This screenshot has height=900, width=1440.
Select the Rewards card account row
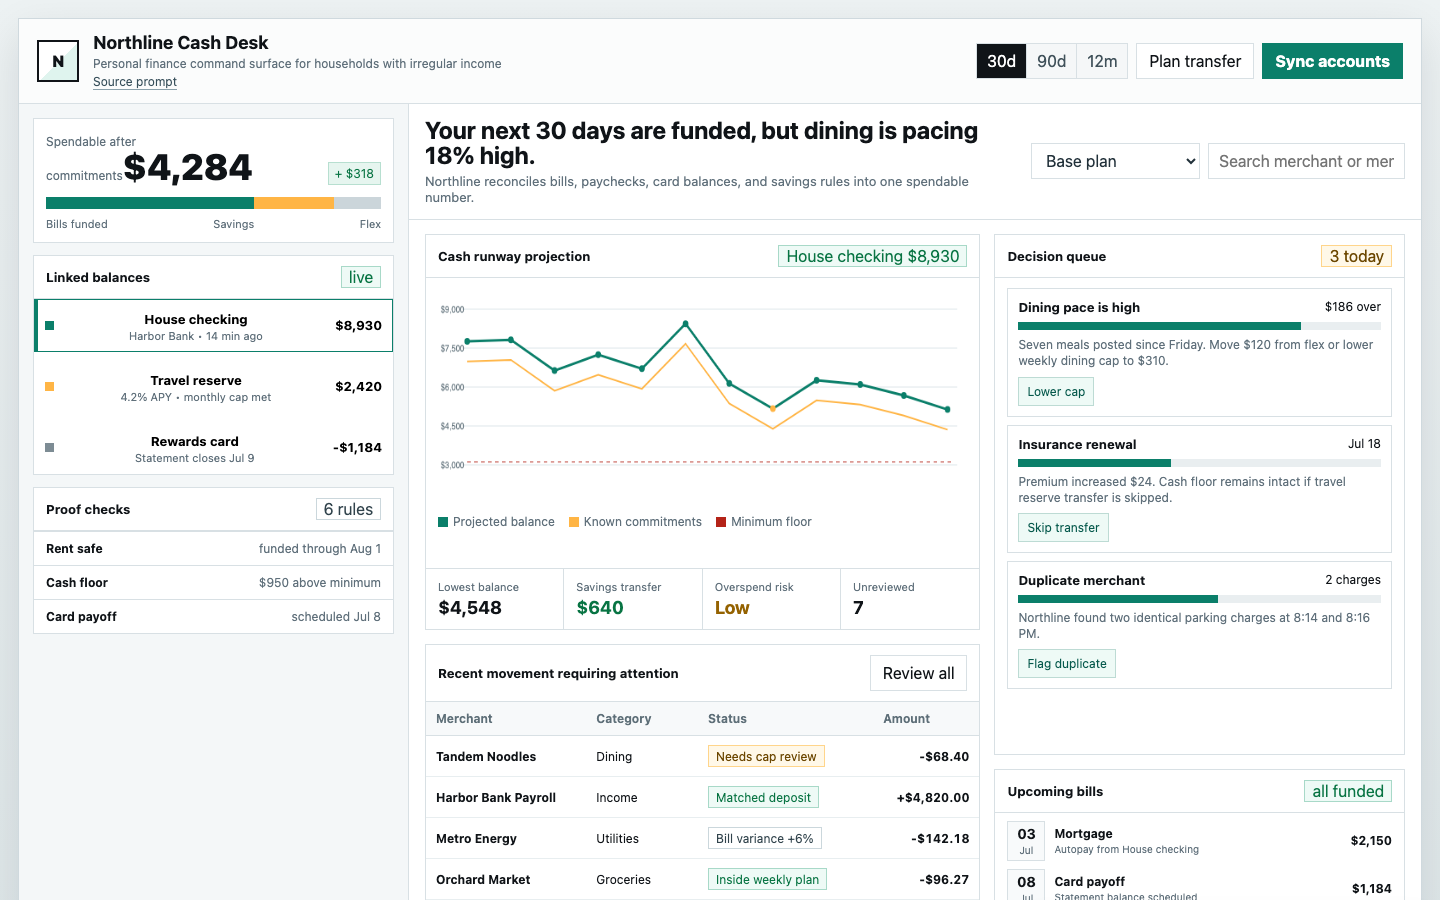[x=214, y=448]
